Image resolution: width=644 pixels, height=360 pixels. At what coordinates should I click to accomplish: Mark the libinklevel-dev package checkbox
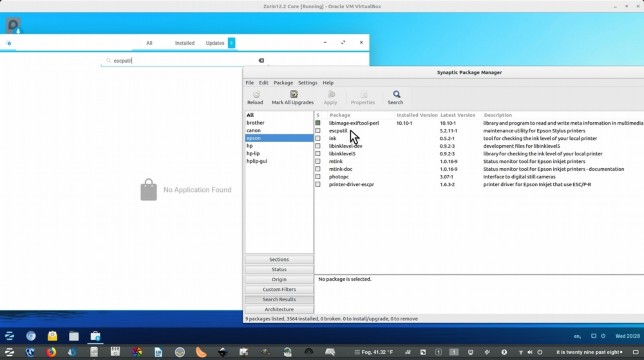[x=318, y=146]
